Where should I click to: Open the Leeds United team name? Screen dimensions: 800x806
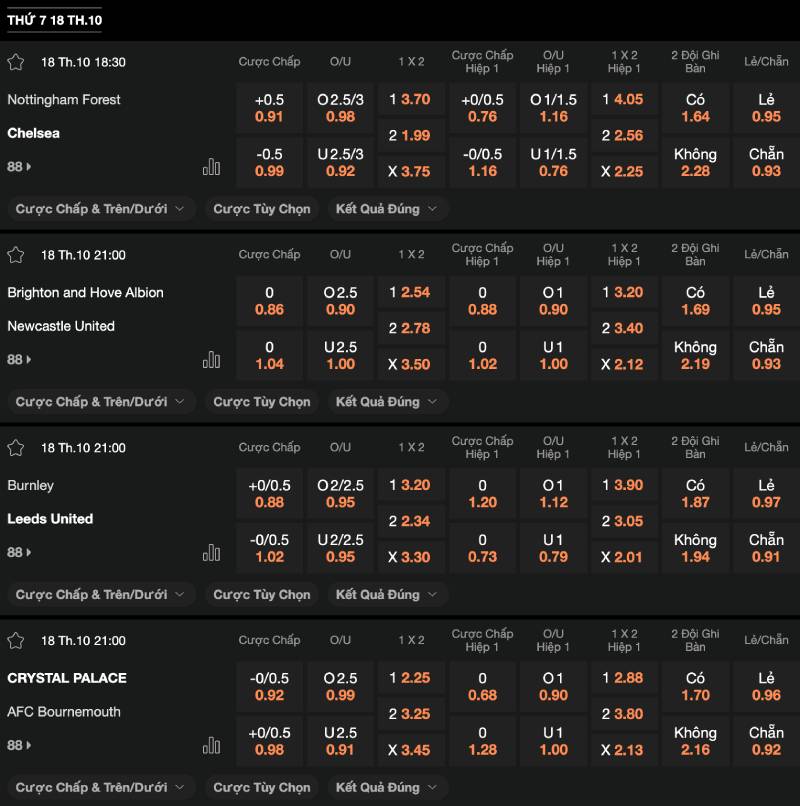click(x=50, y=519)
